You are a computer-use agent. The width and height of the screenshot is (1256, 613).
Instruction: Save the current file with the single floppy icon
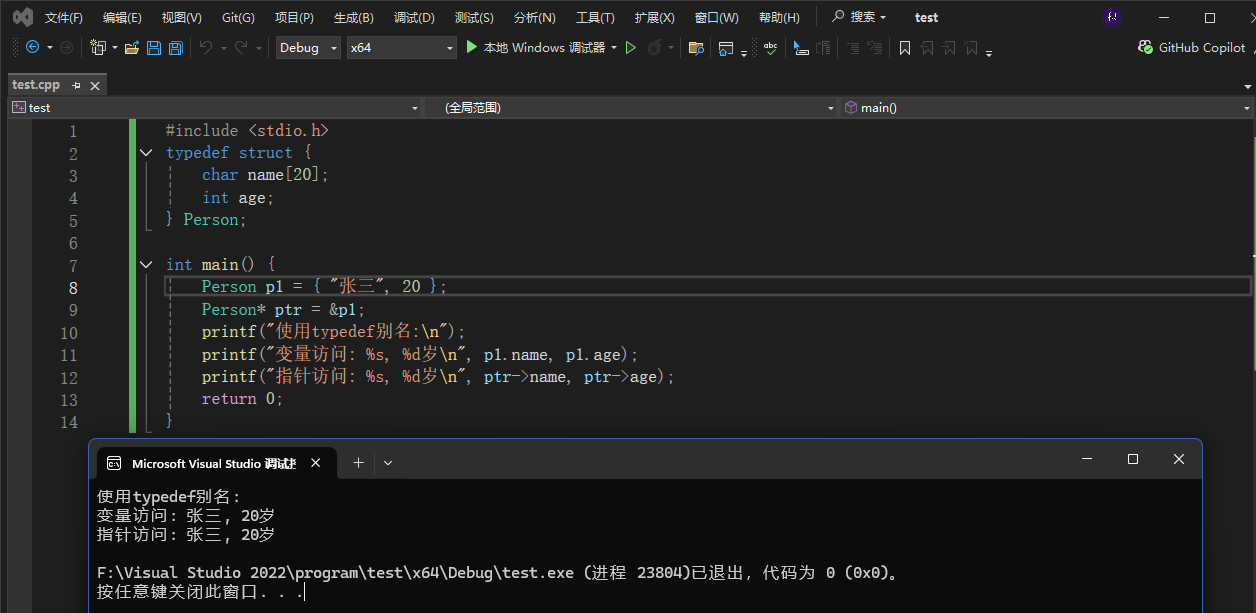(x=154, y=47)
